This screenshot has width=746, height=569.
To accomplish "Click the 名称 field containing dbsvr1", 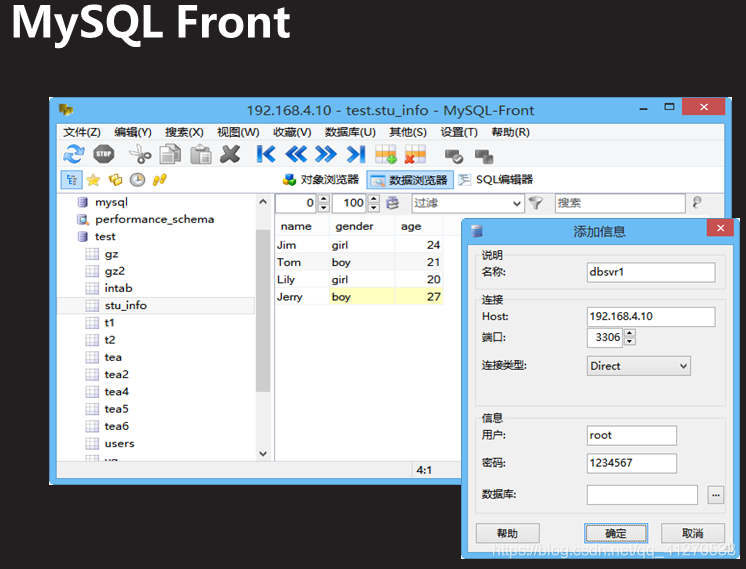I will [651, 272].
